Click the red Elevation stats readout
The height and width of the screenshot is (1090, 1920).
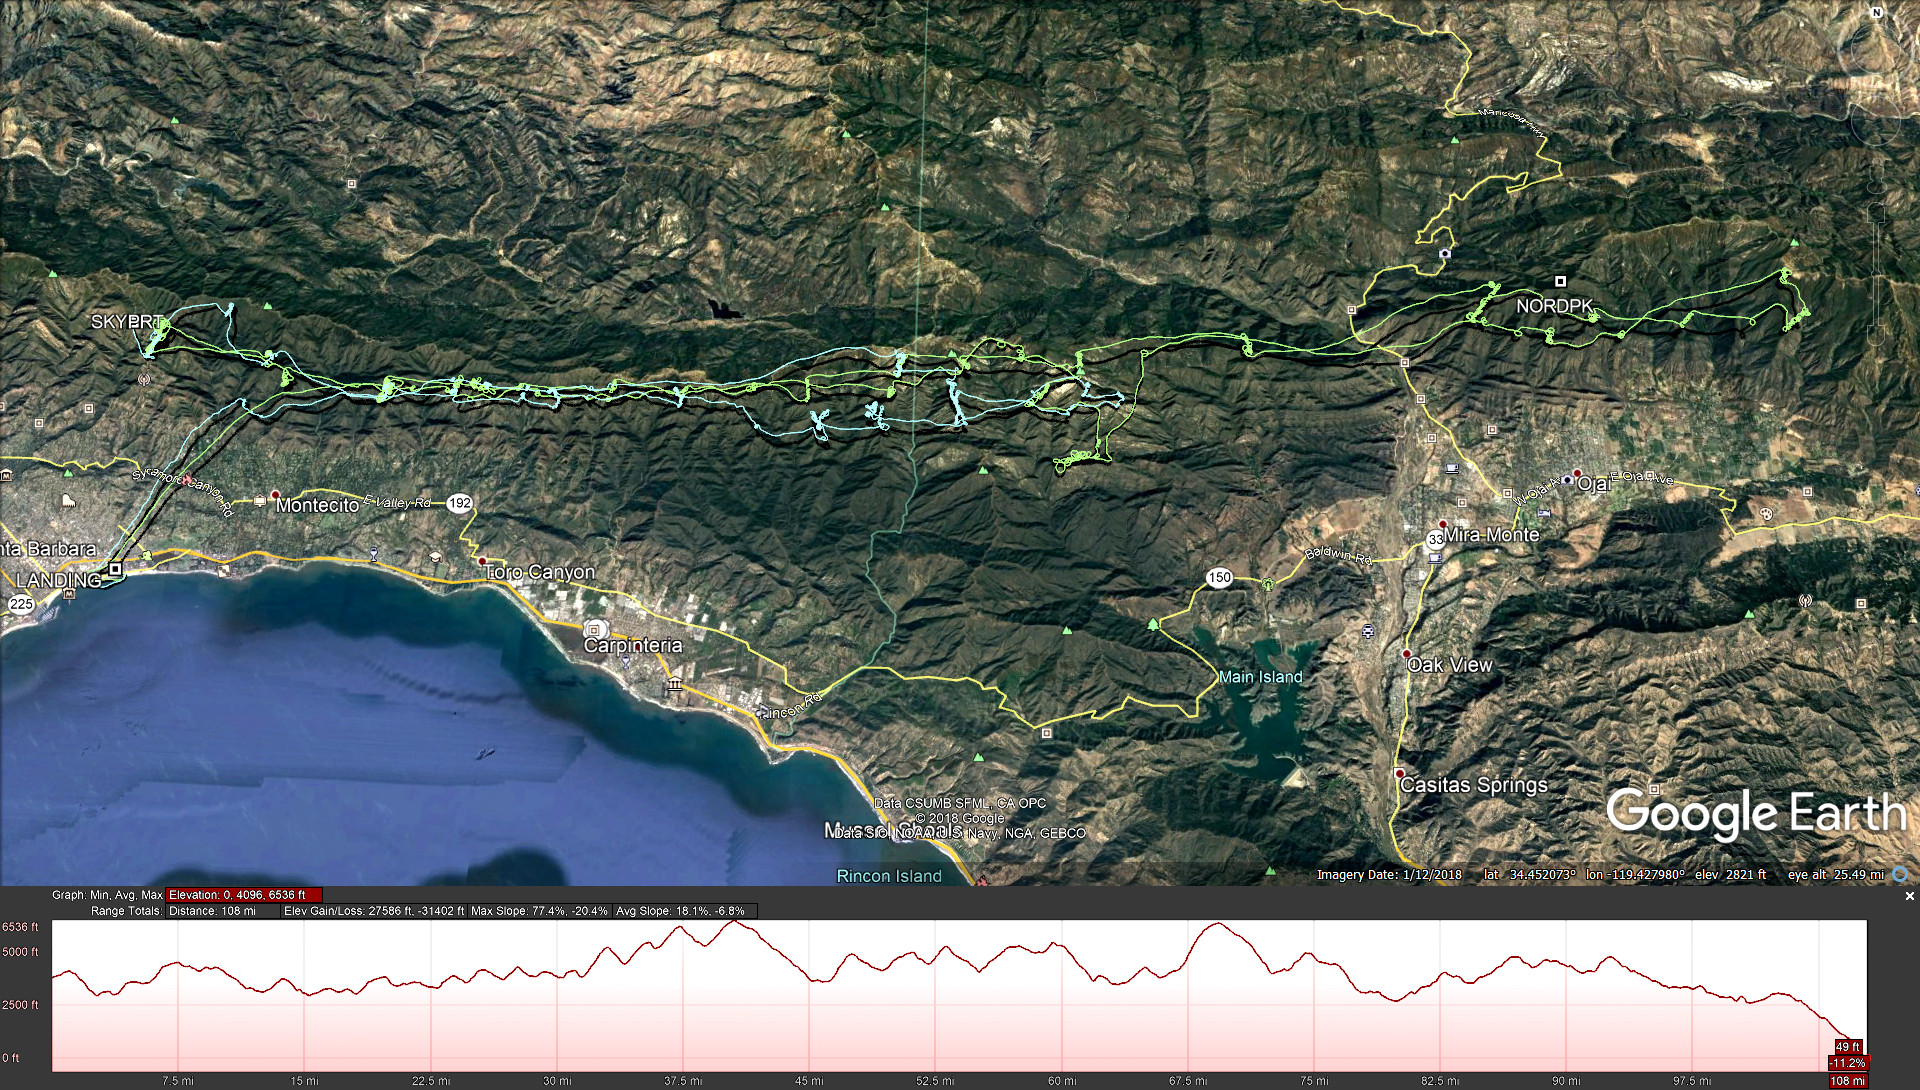click(244, 895)
